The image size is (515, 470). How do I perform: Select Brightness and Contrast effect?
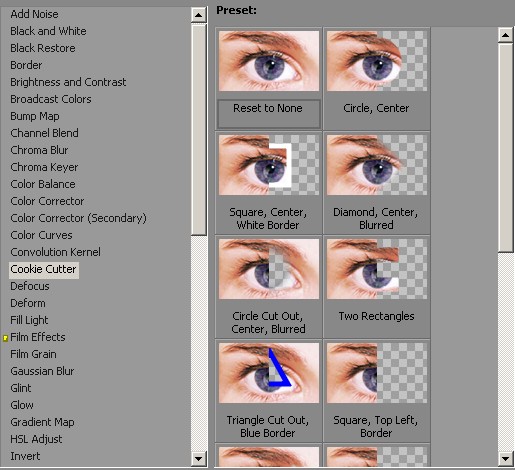coord(68,82)
